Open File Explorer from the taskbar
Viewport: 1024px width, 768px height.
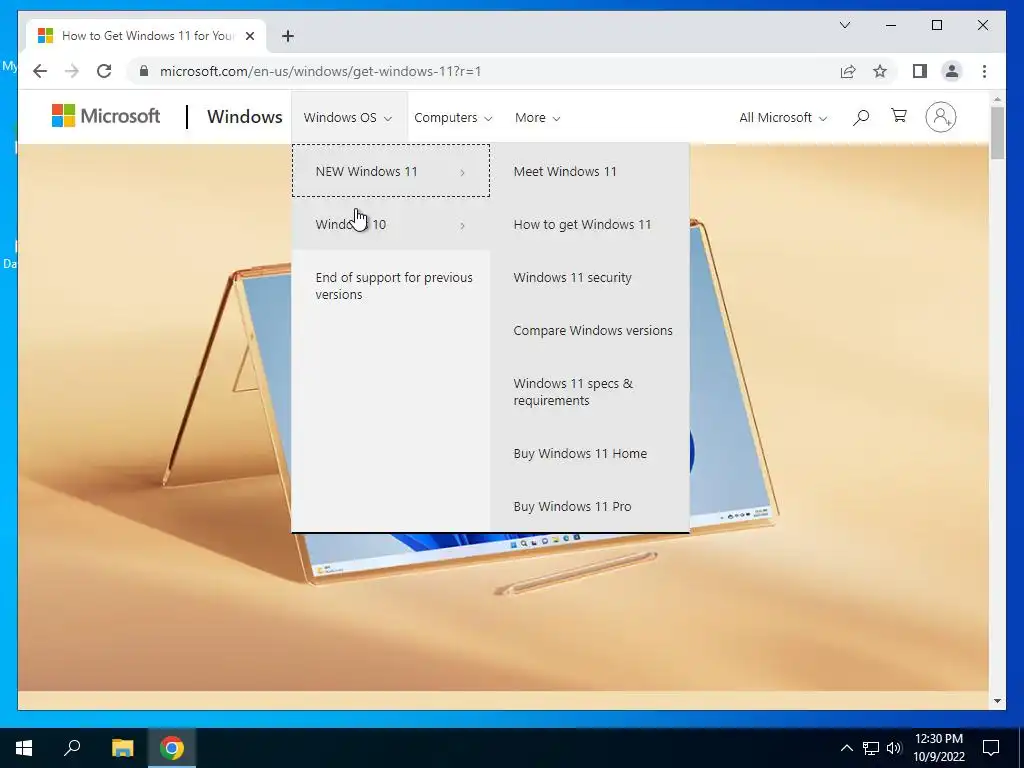[x=122, y=748]
